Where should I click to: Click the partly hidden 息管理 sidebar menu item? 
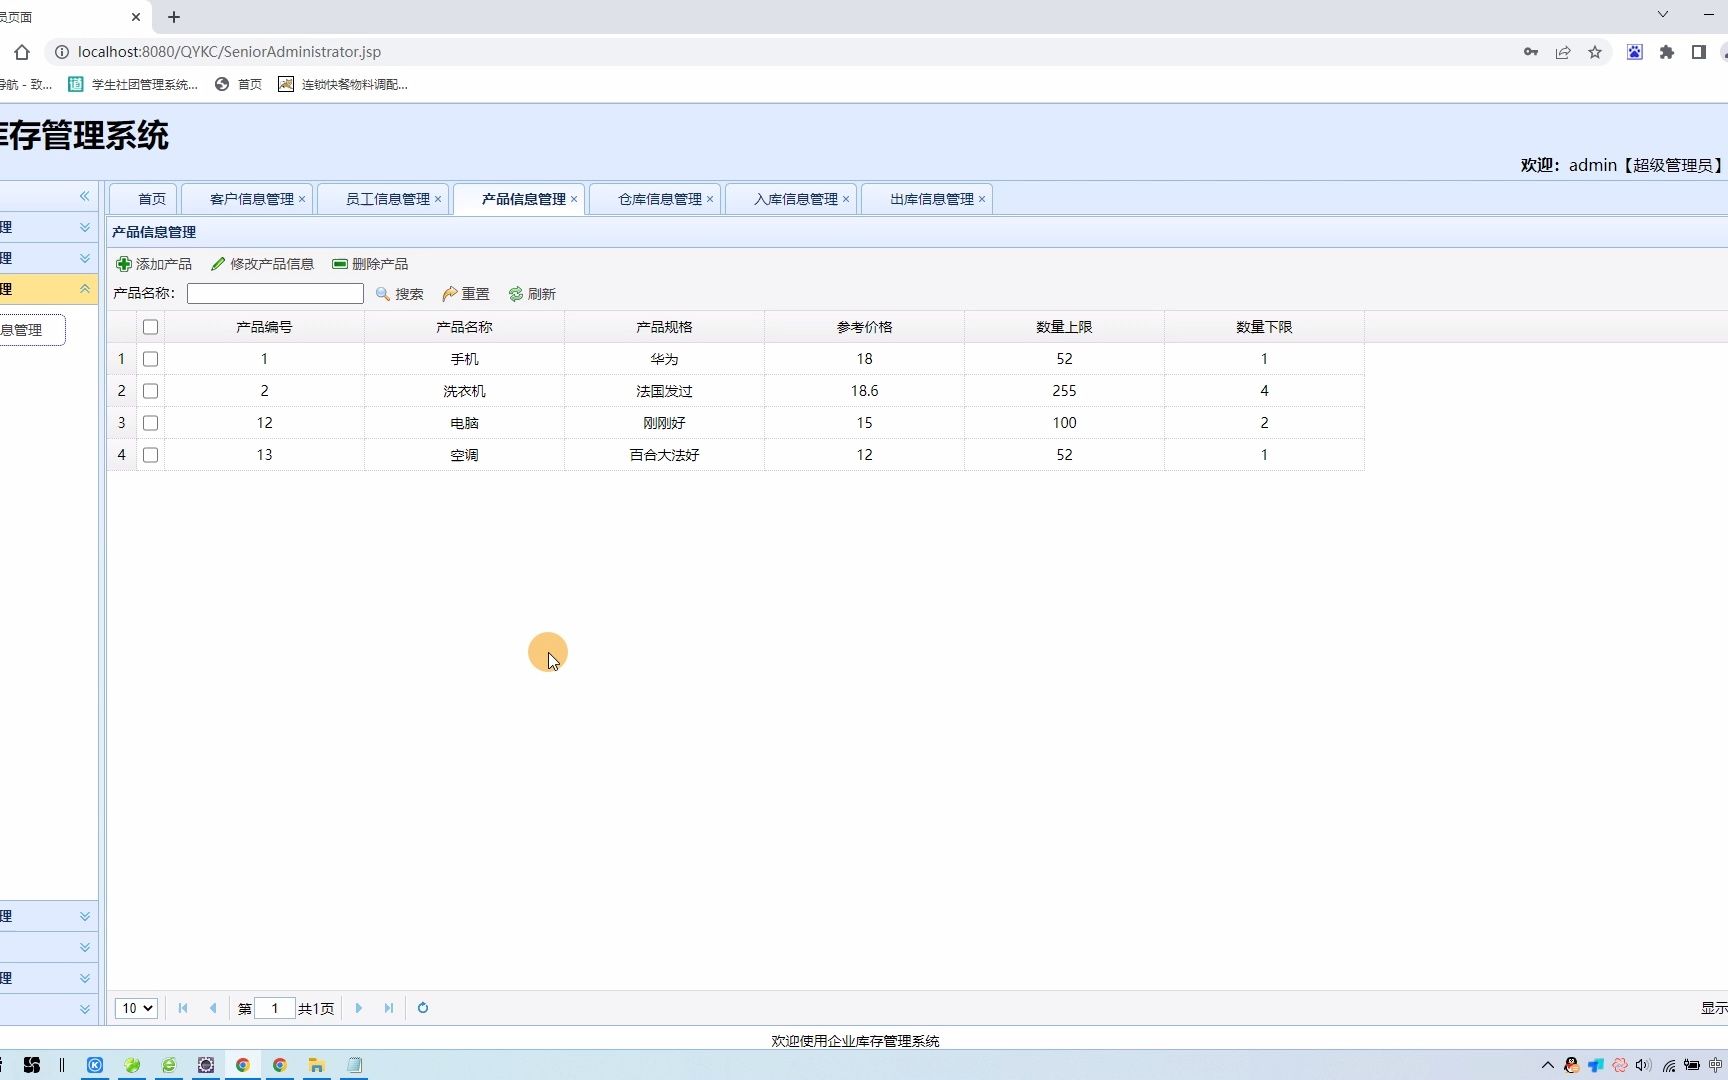pyautogui.click(x=31, y=330)
